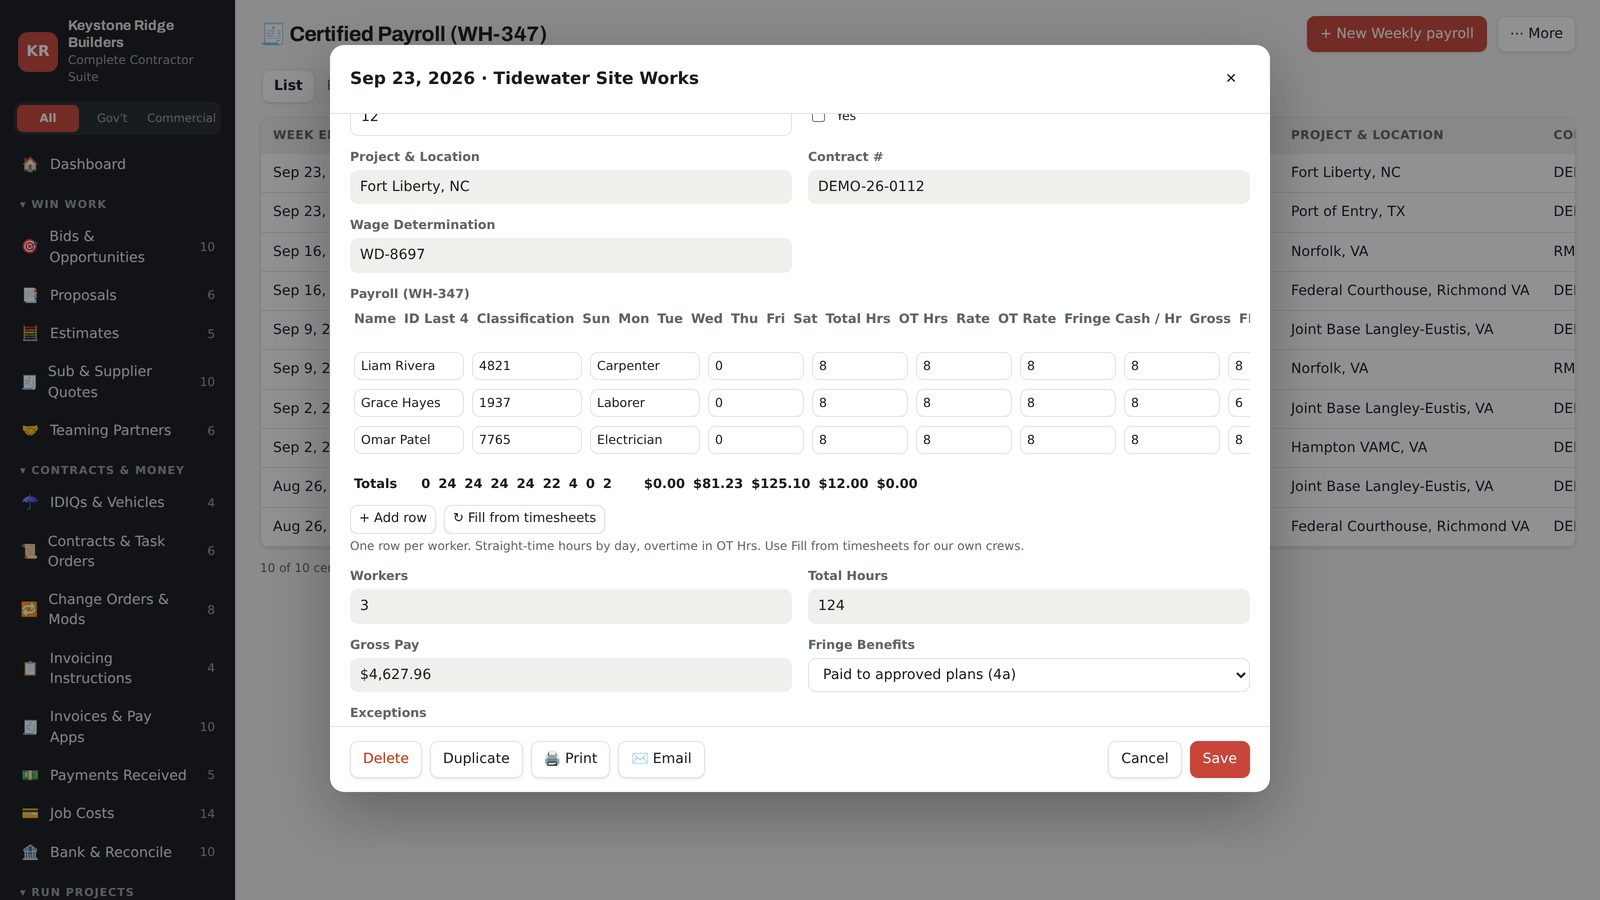The image size is (1600, 900).
Task: Open the Fringe Benefits dropdown
Action: [1029, 675]
